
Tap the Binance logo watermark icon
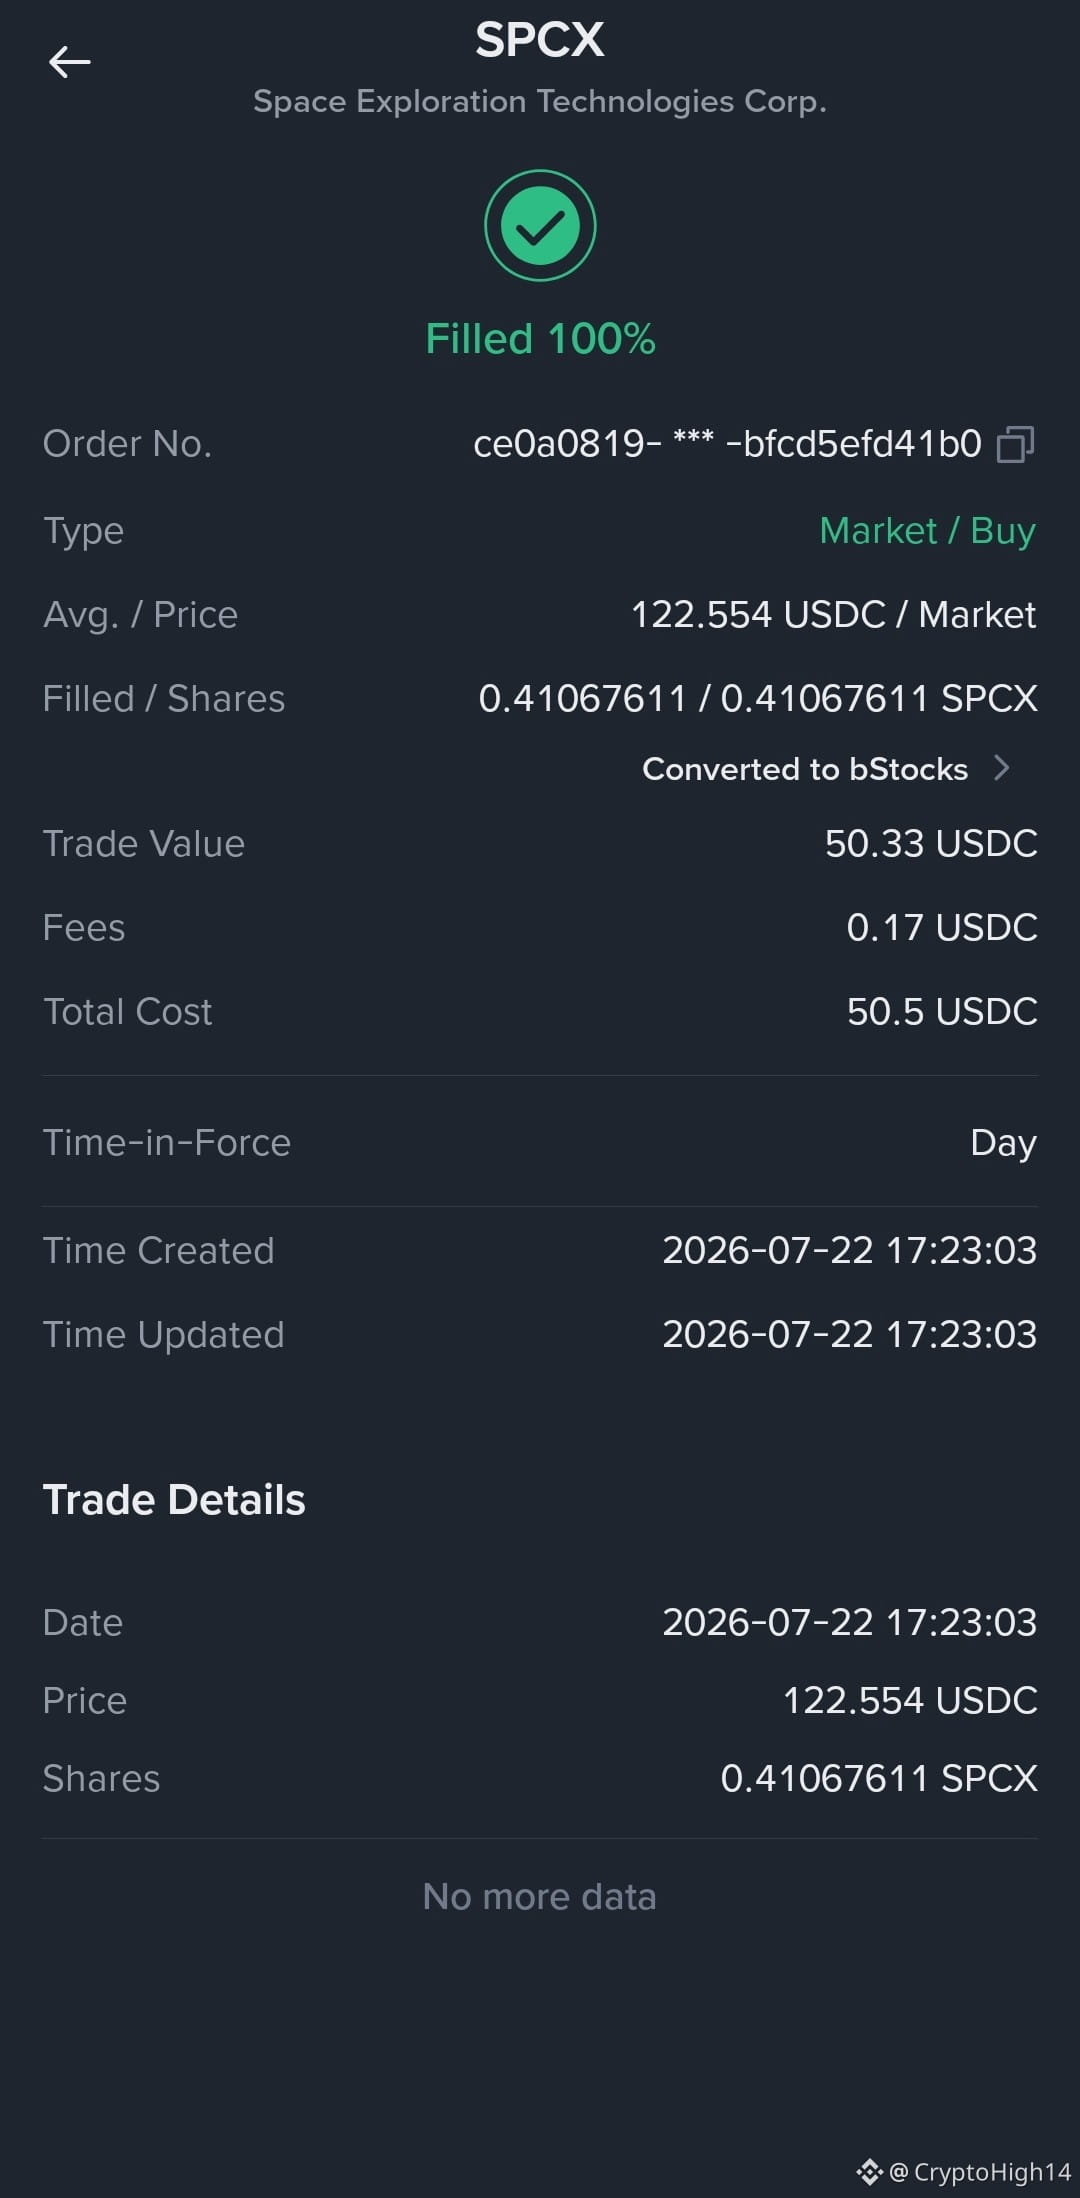tap(869, 2171)
